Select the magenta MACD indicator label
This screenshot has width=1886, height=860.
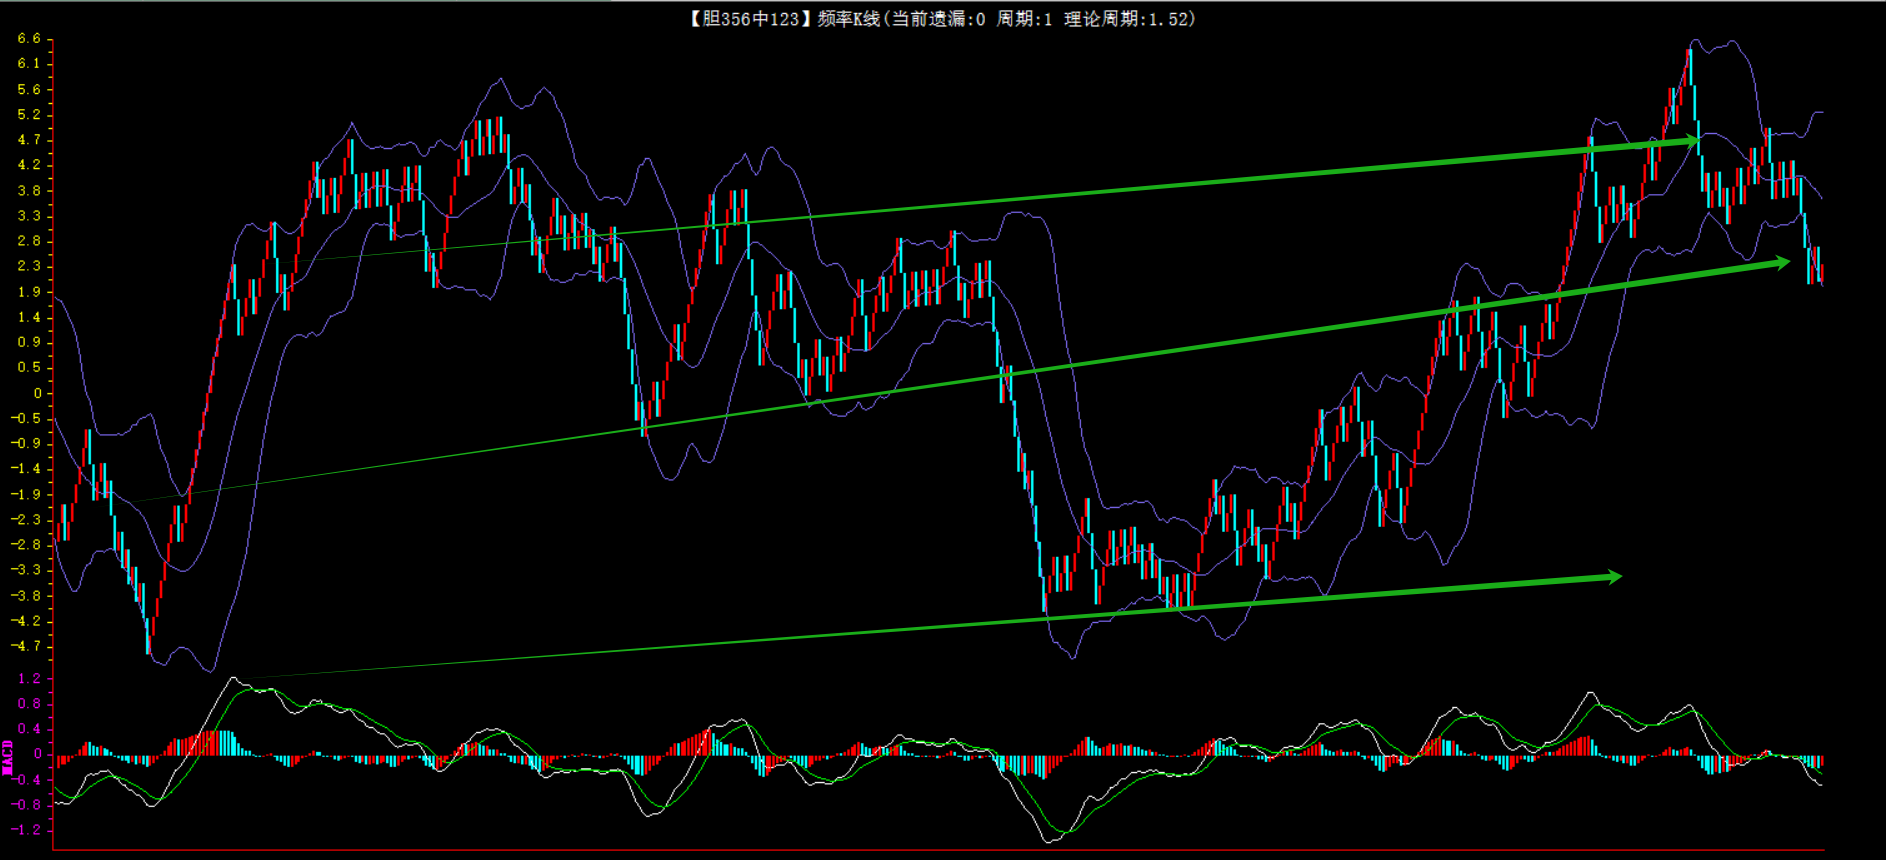[x=8, y=757]
